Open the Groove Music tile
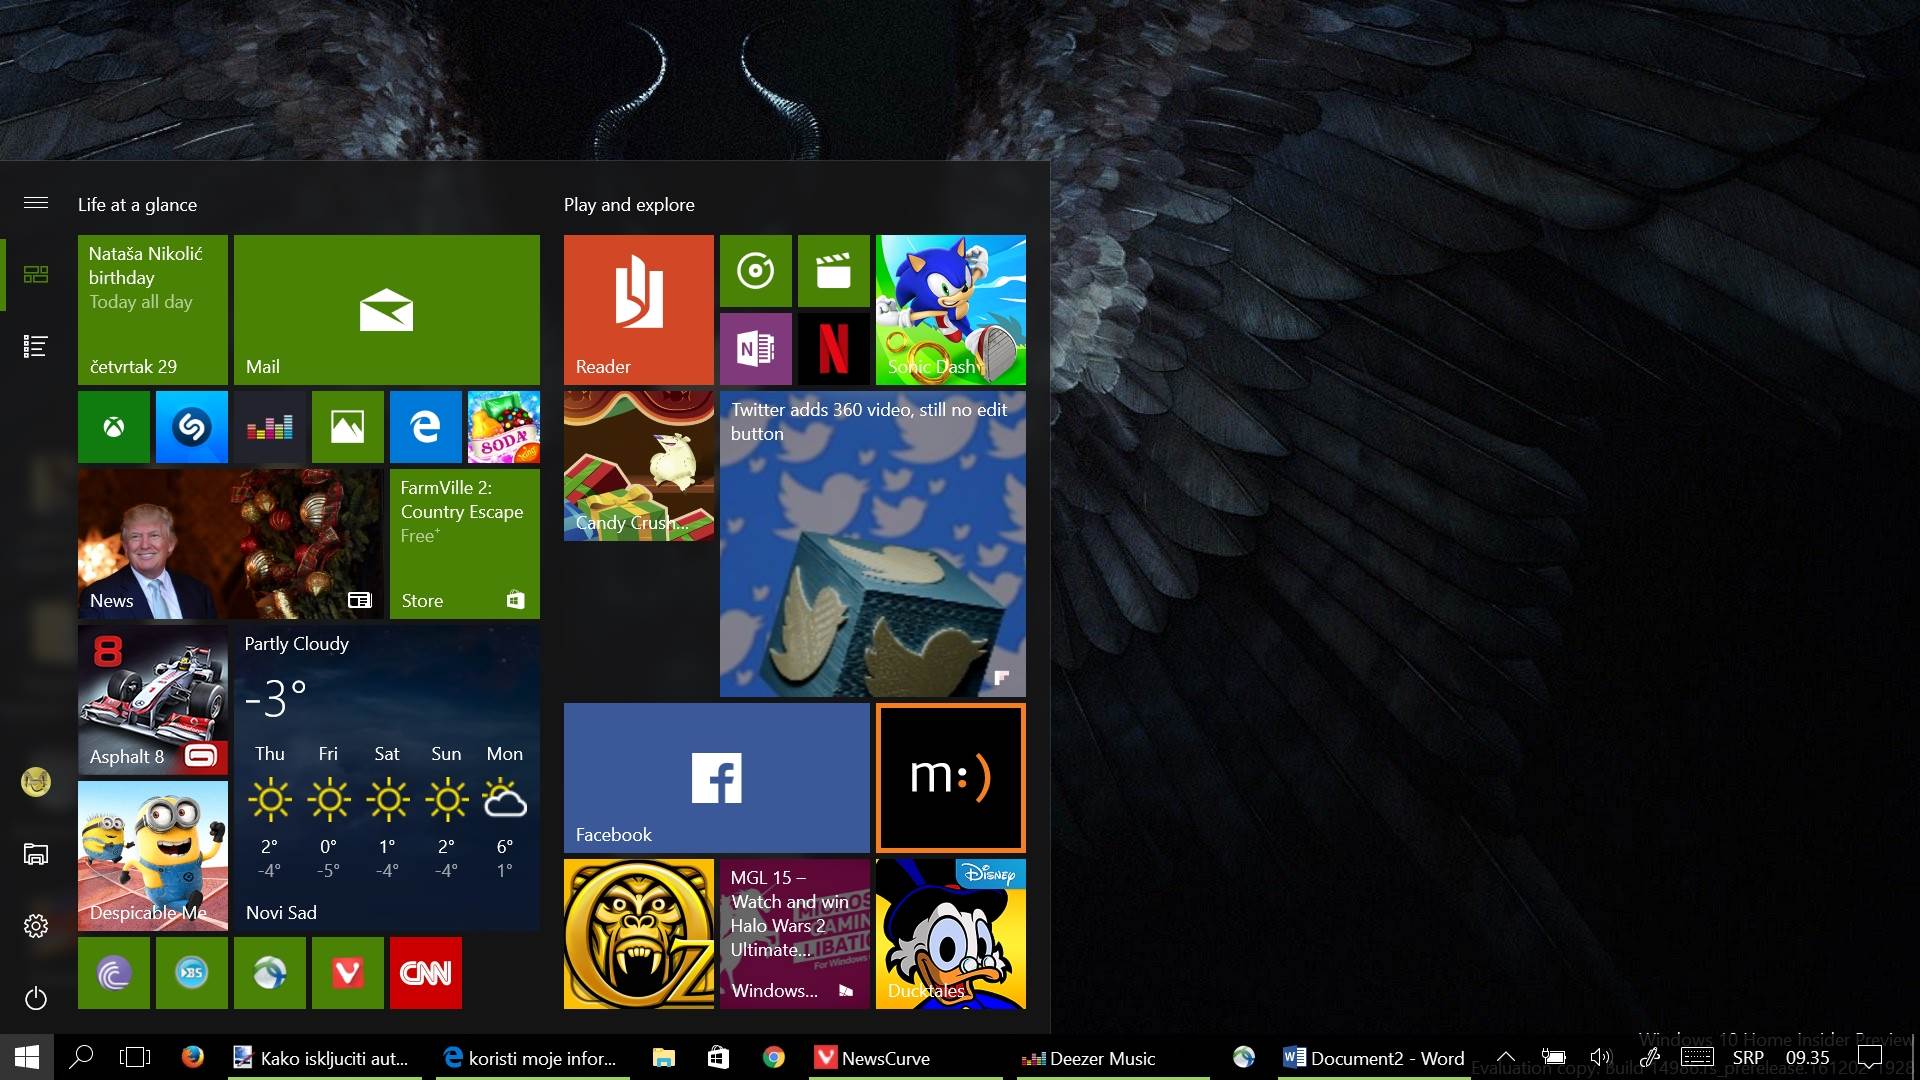The image size is (1920, 1080). coord(756,271)
